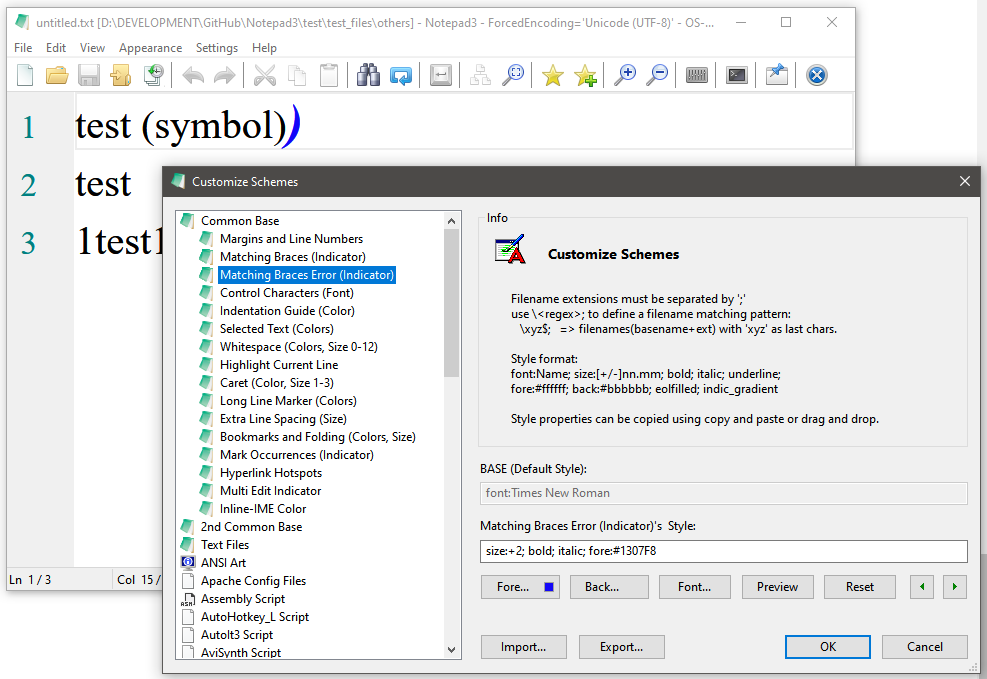Screen dimensions: 987x679
Task: Click the Matching Braces Error style input field
Action: point(723,551)
